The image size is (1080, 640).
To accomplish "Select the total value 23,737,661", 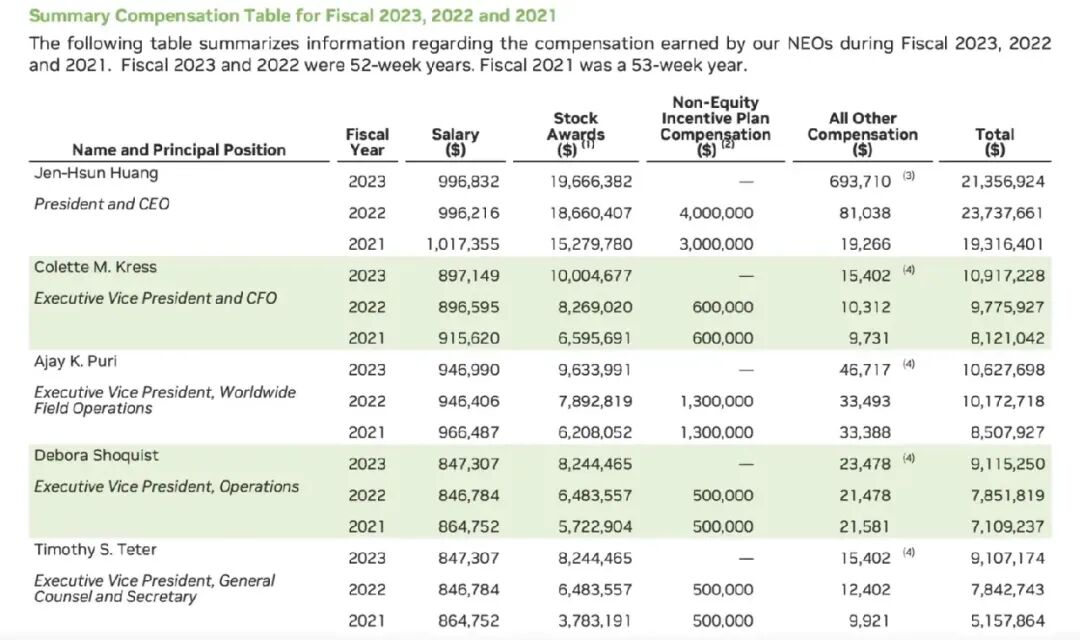I will click(1003, 213).
